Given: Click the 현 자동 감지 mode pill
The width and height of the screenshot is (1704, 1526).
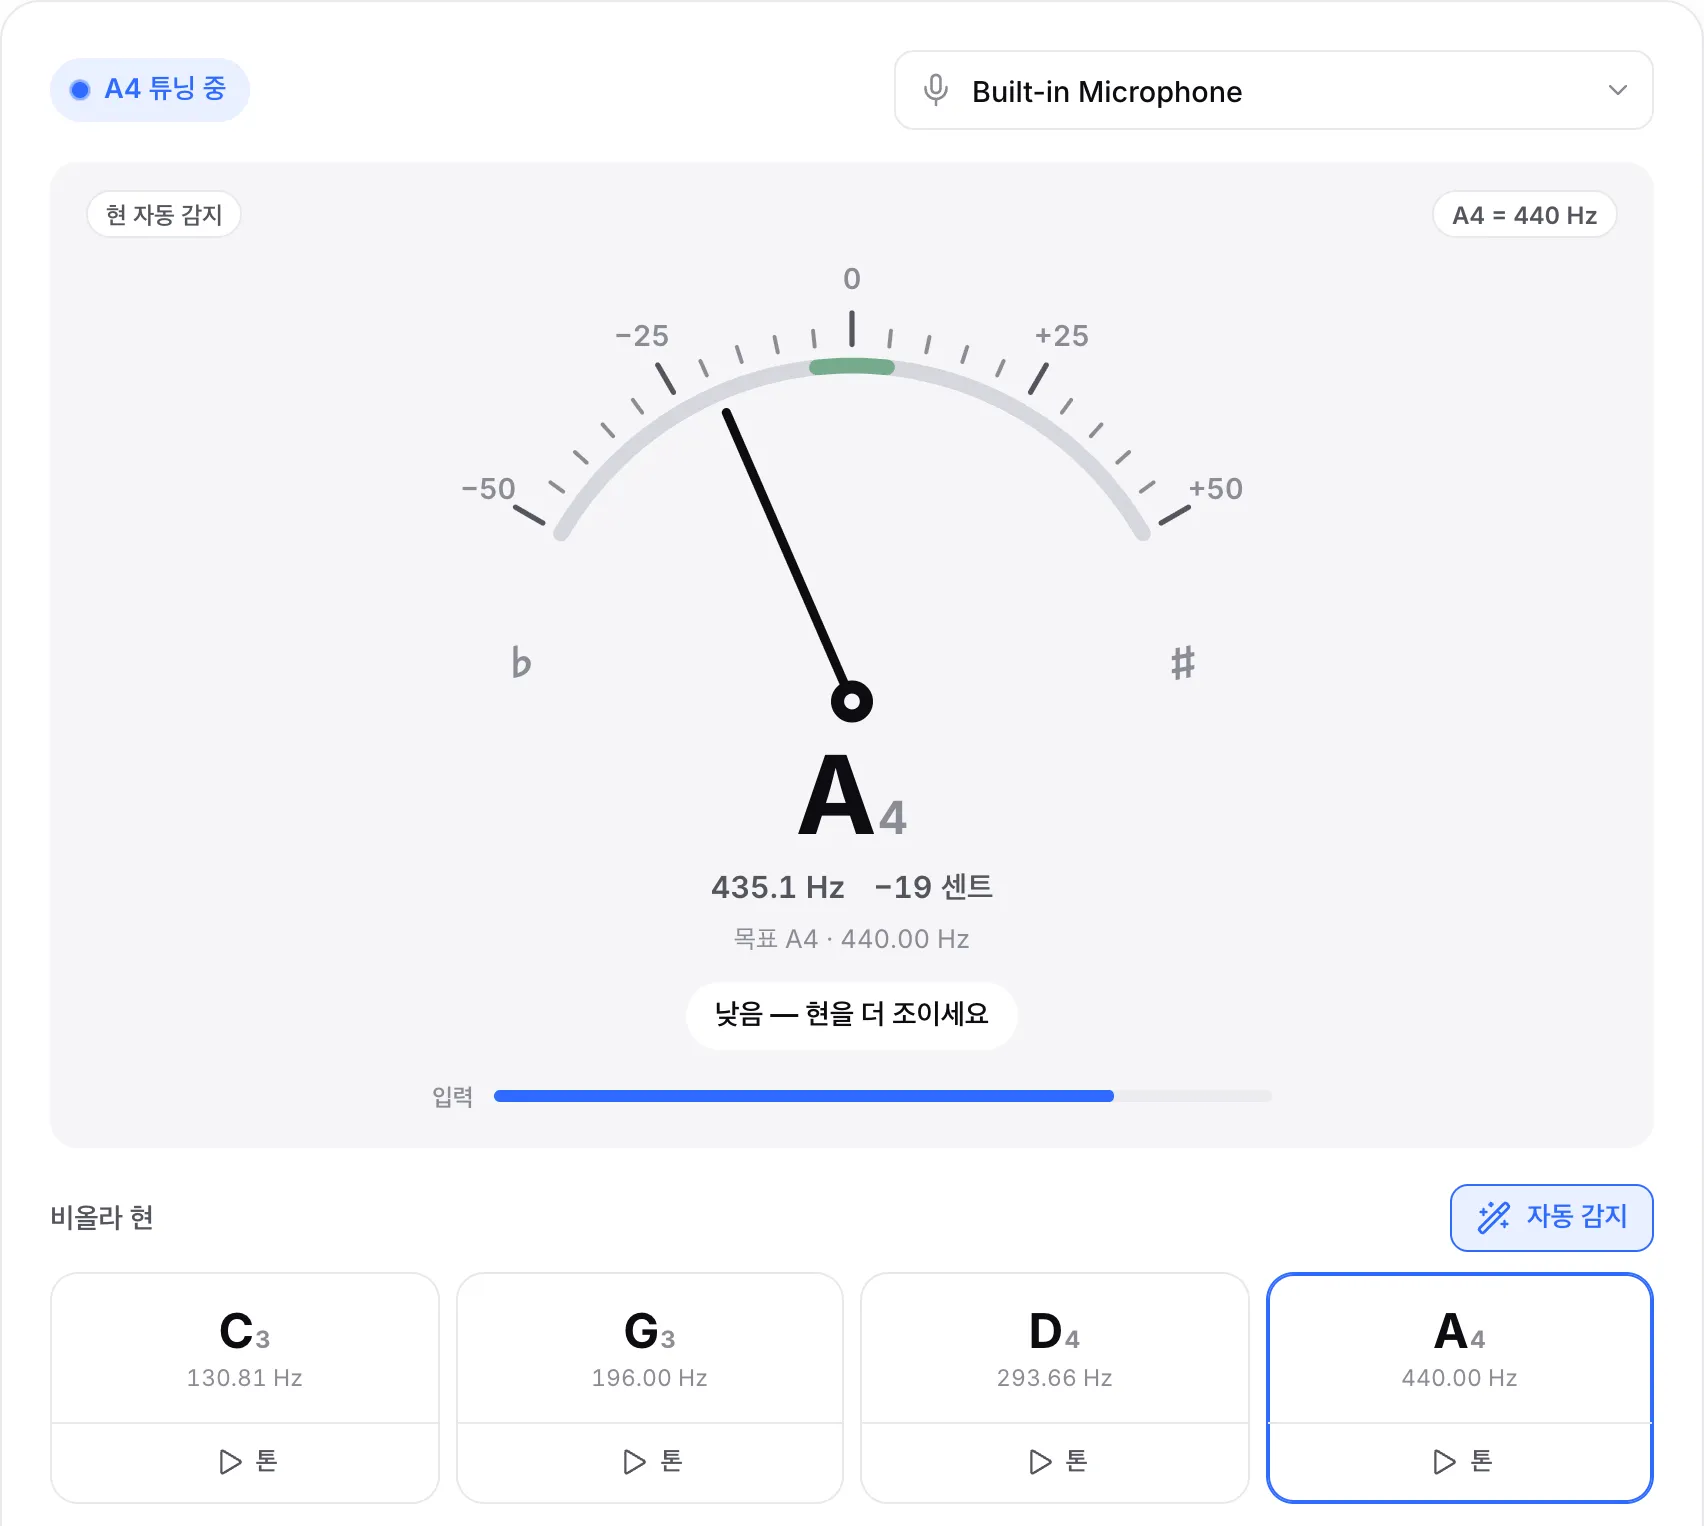Looking at the screenshot, I should [x=164, y=215].
